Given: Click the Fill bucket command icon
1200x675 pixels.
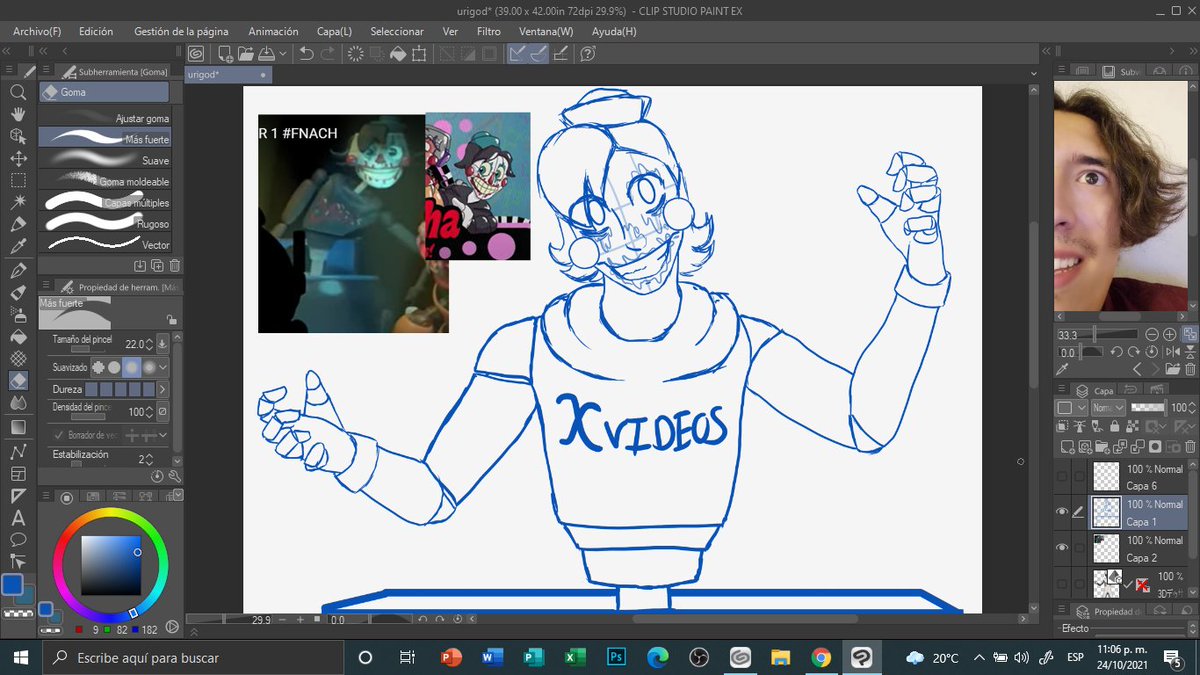Looking at the screenshot, I should click(397, 53).
